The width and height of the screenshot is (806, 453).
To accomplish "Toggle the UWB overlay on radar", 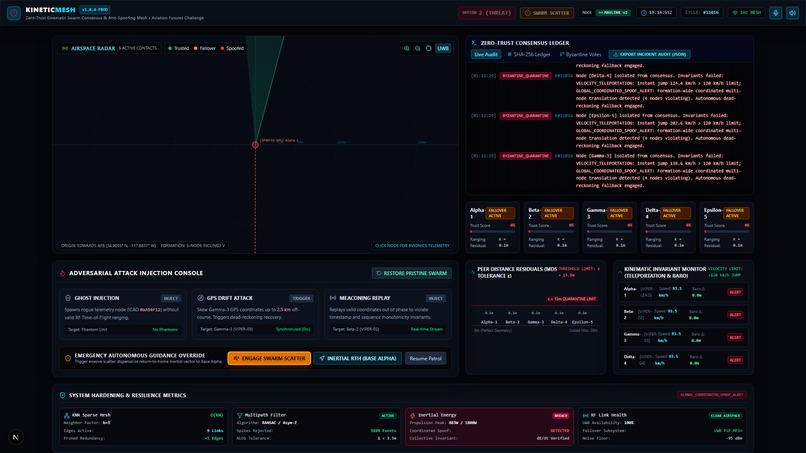I will tap(443, 48).
